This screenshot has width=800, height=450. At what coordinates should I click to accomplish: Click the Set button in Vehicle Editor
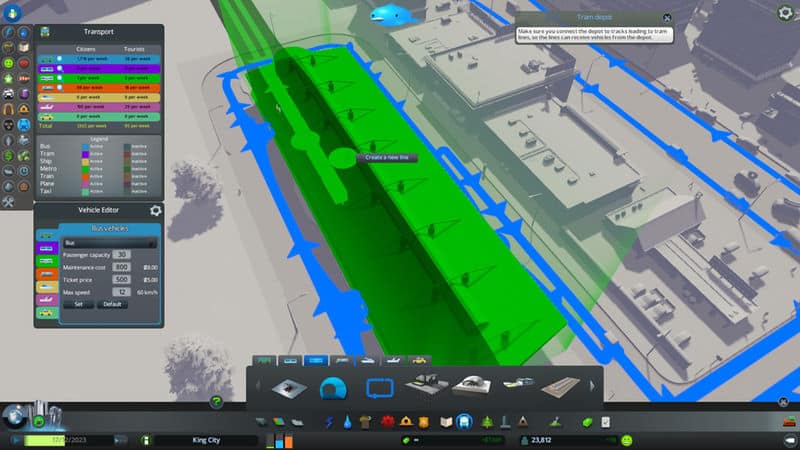coord(79,304)
